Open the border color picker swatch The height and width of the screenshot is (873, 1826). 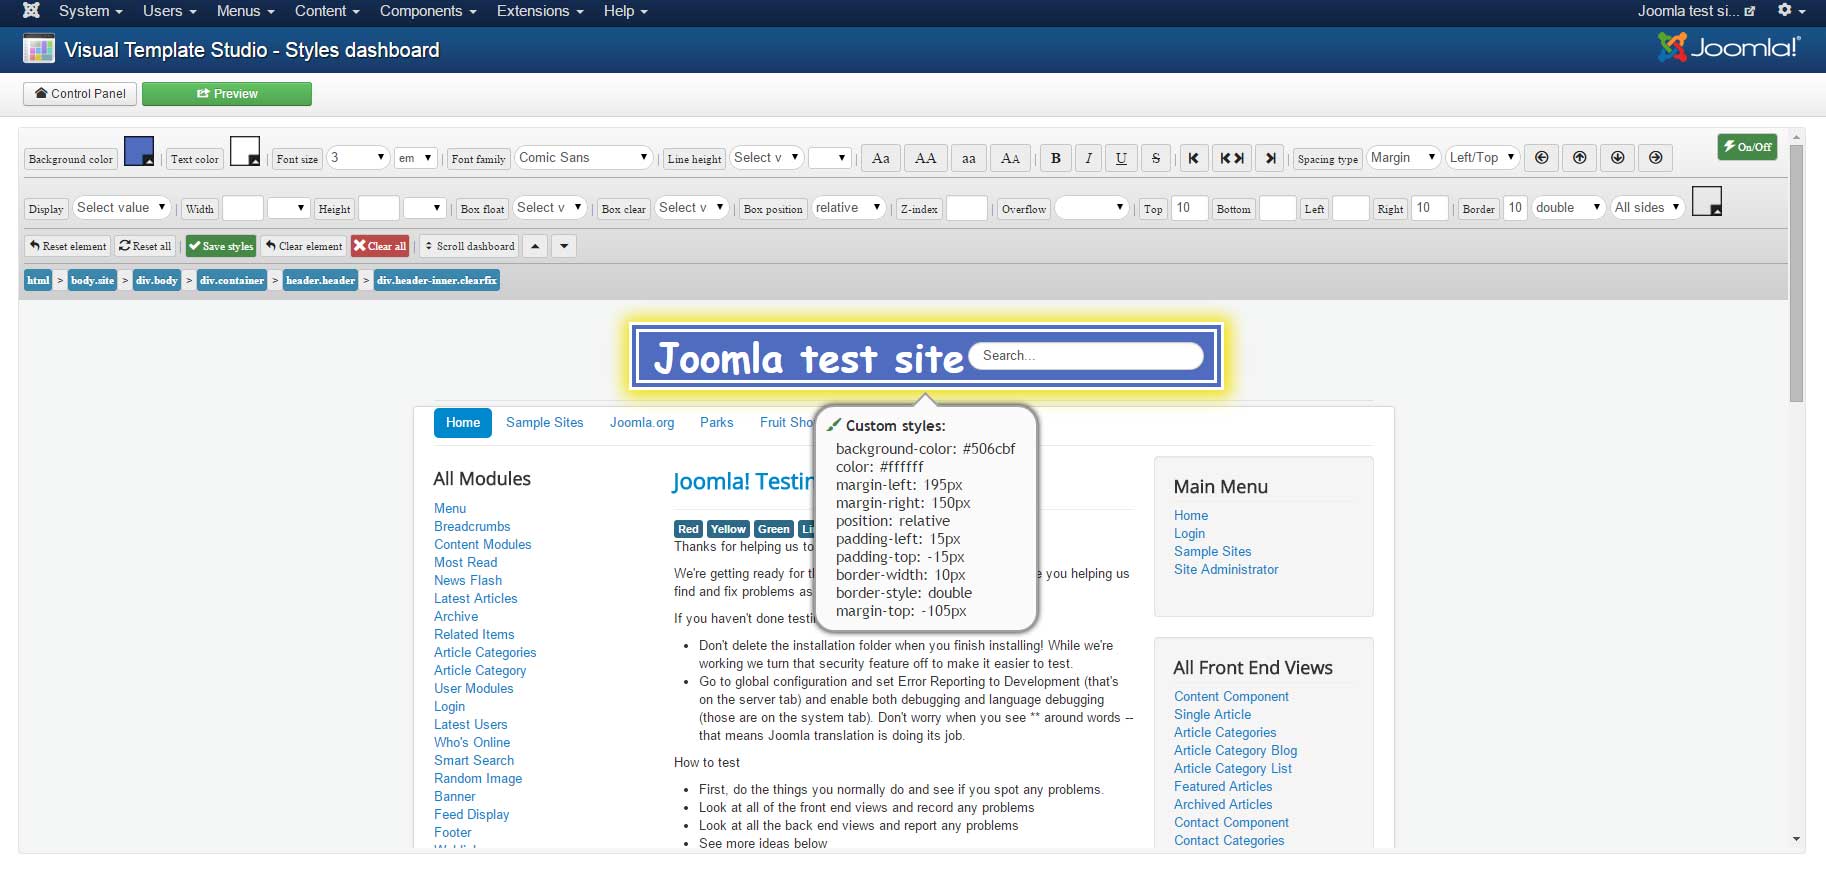(1707, 202)
